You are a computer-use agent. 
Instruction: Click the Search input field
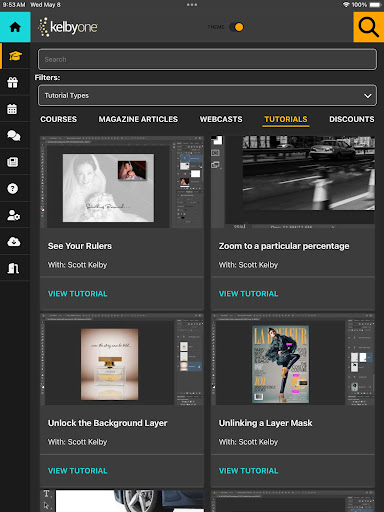coord(207,59)
